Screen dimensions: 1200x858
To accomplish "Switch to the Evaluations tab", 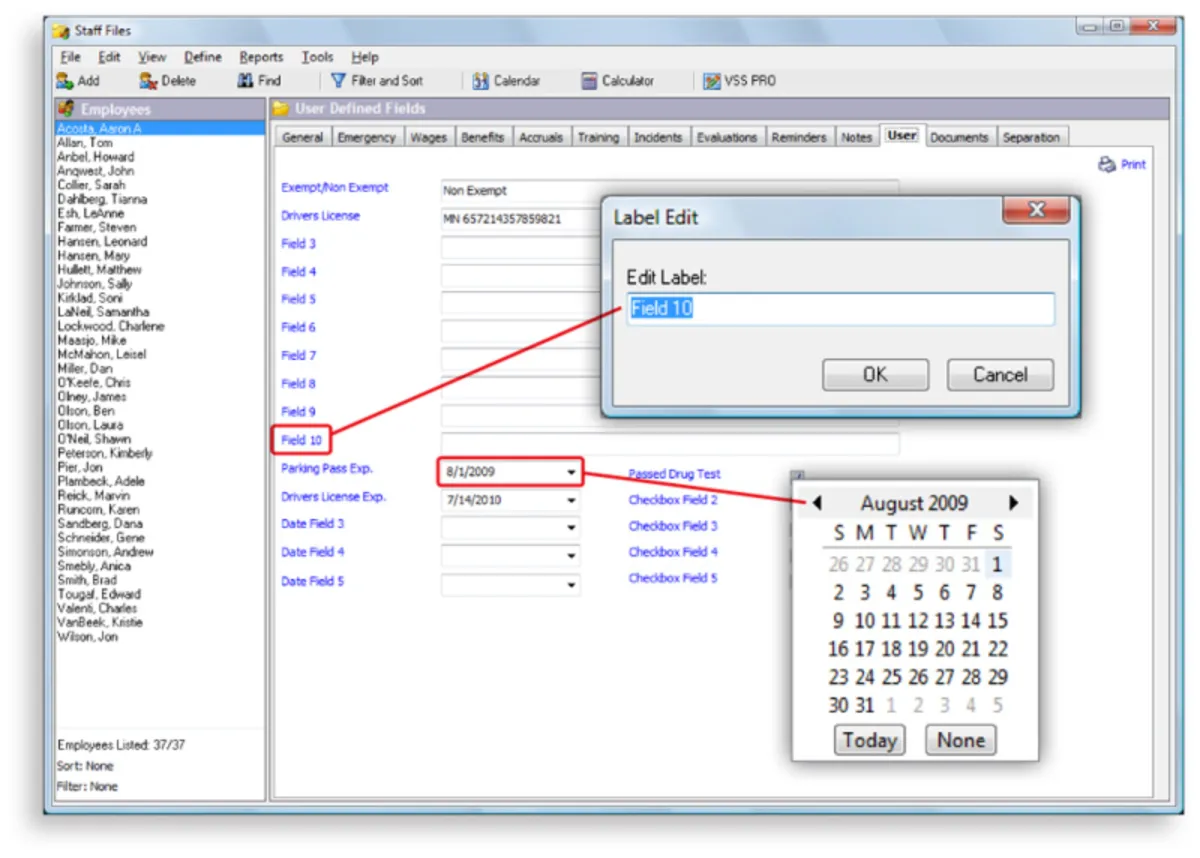I will [728, 138].
